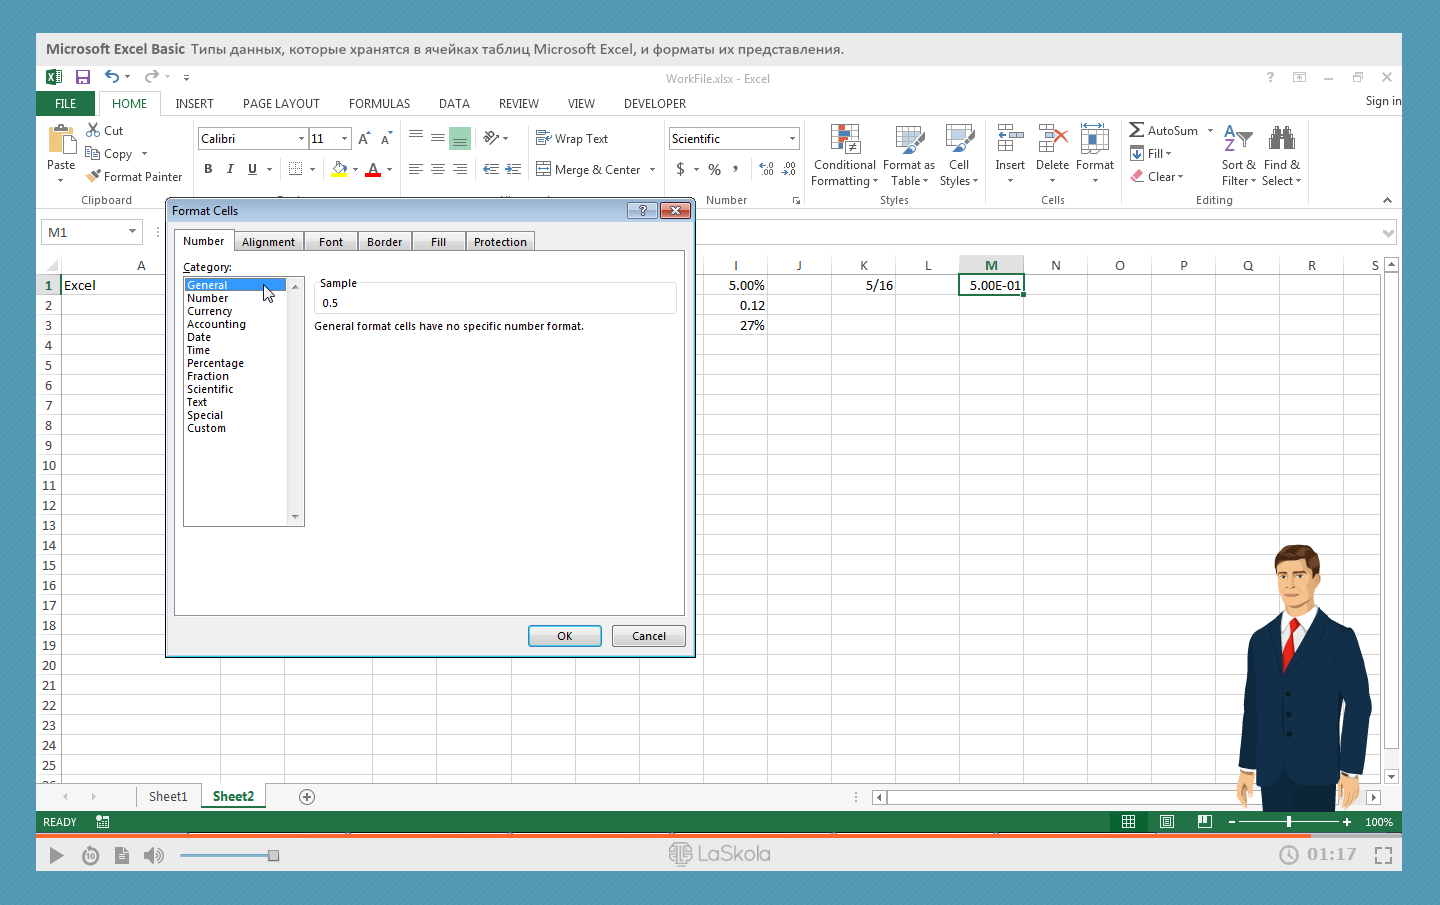This screenshot has height=905, width=1440.
Task: Select Currency in the Category list
Action: (209, 311)
